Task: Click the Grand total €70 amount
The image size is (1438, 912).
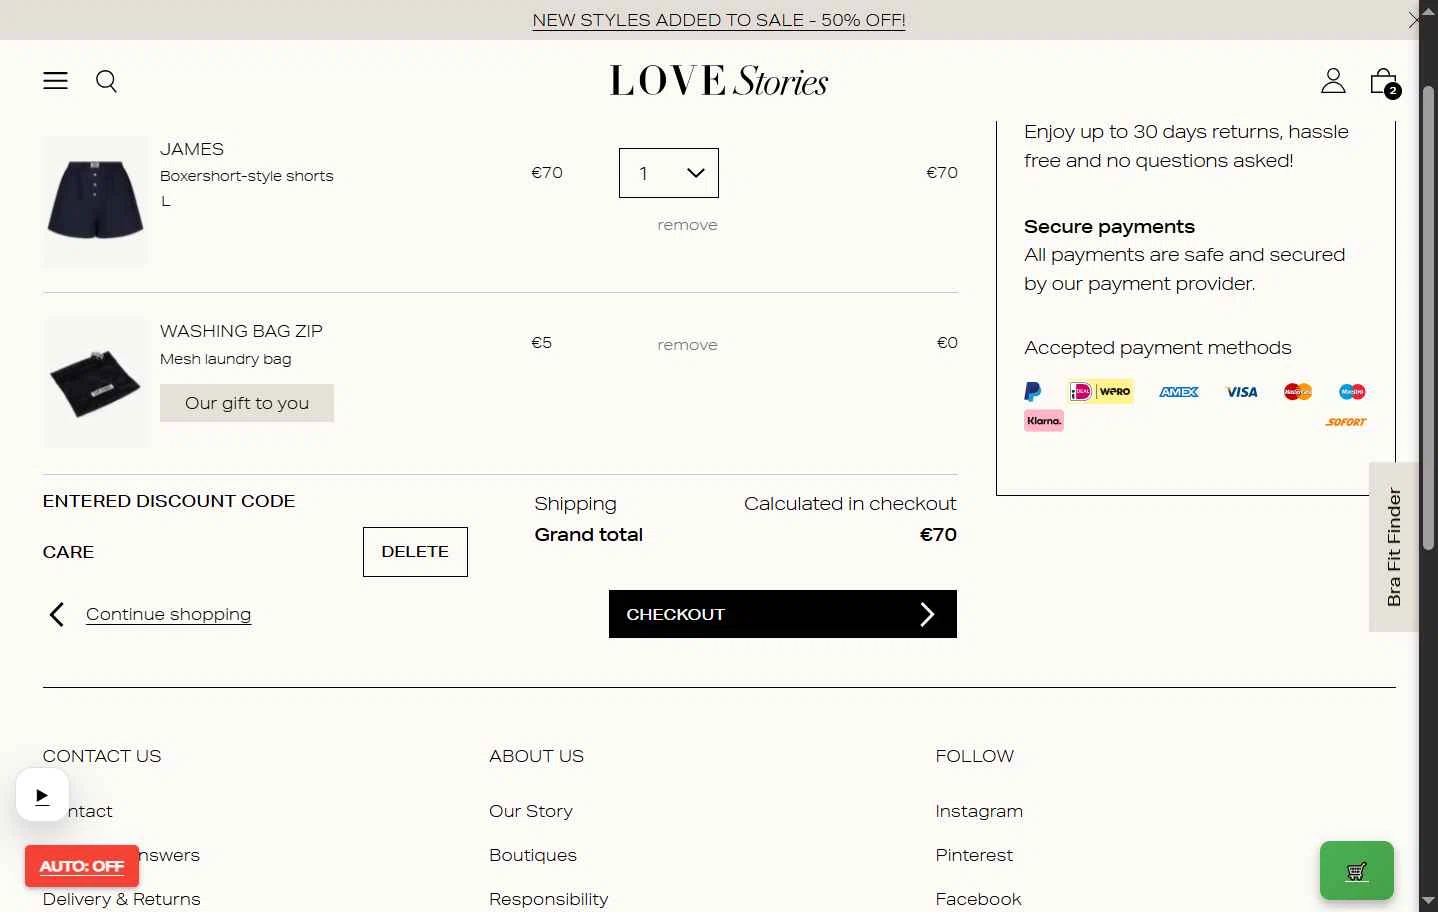Action: point(938,535)
